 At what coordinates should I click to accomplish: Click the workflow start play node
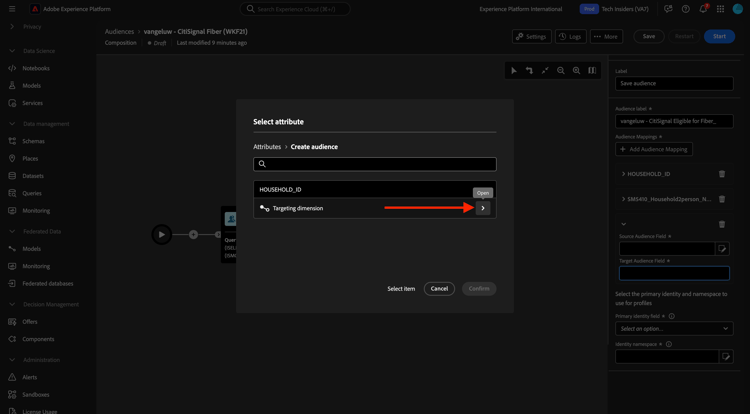pos(162,235)
